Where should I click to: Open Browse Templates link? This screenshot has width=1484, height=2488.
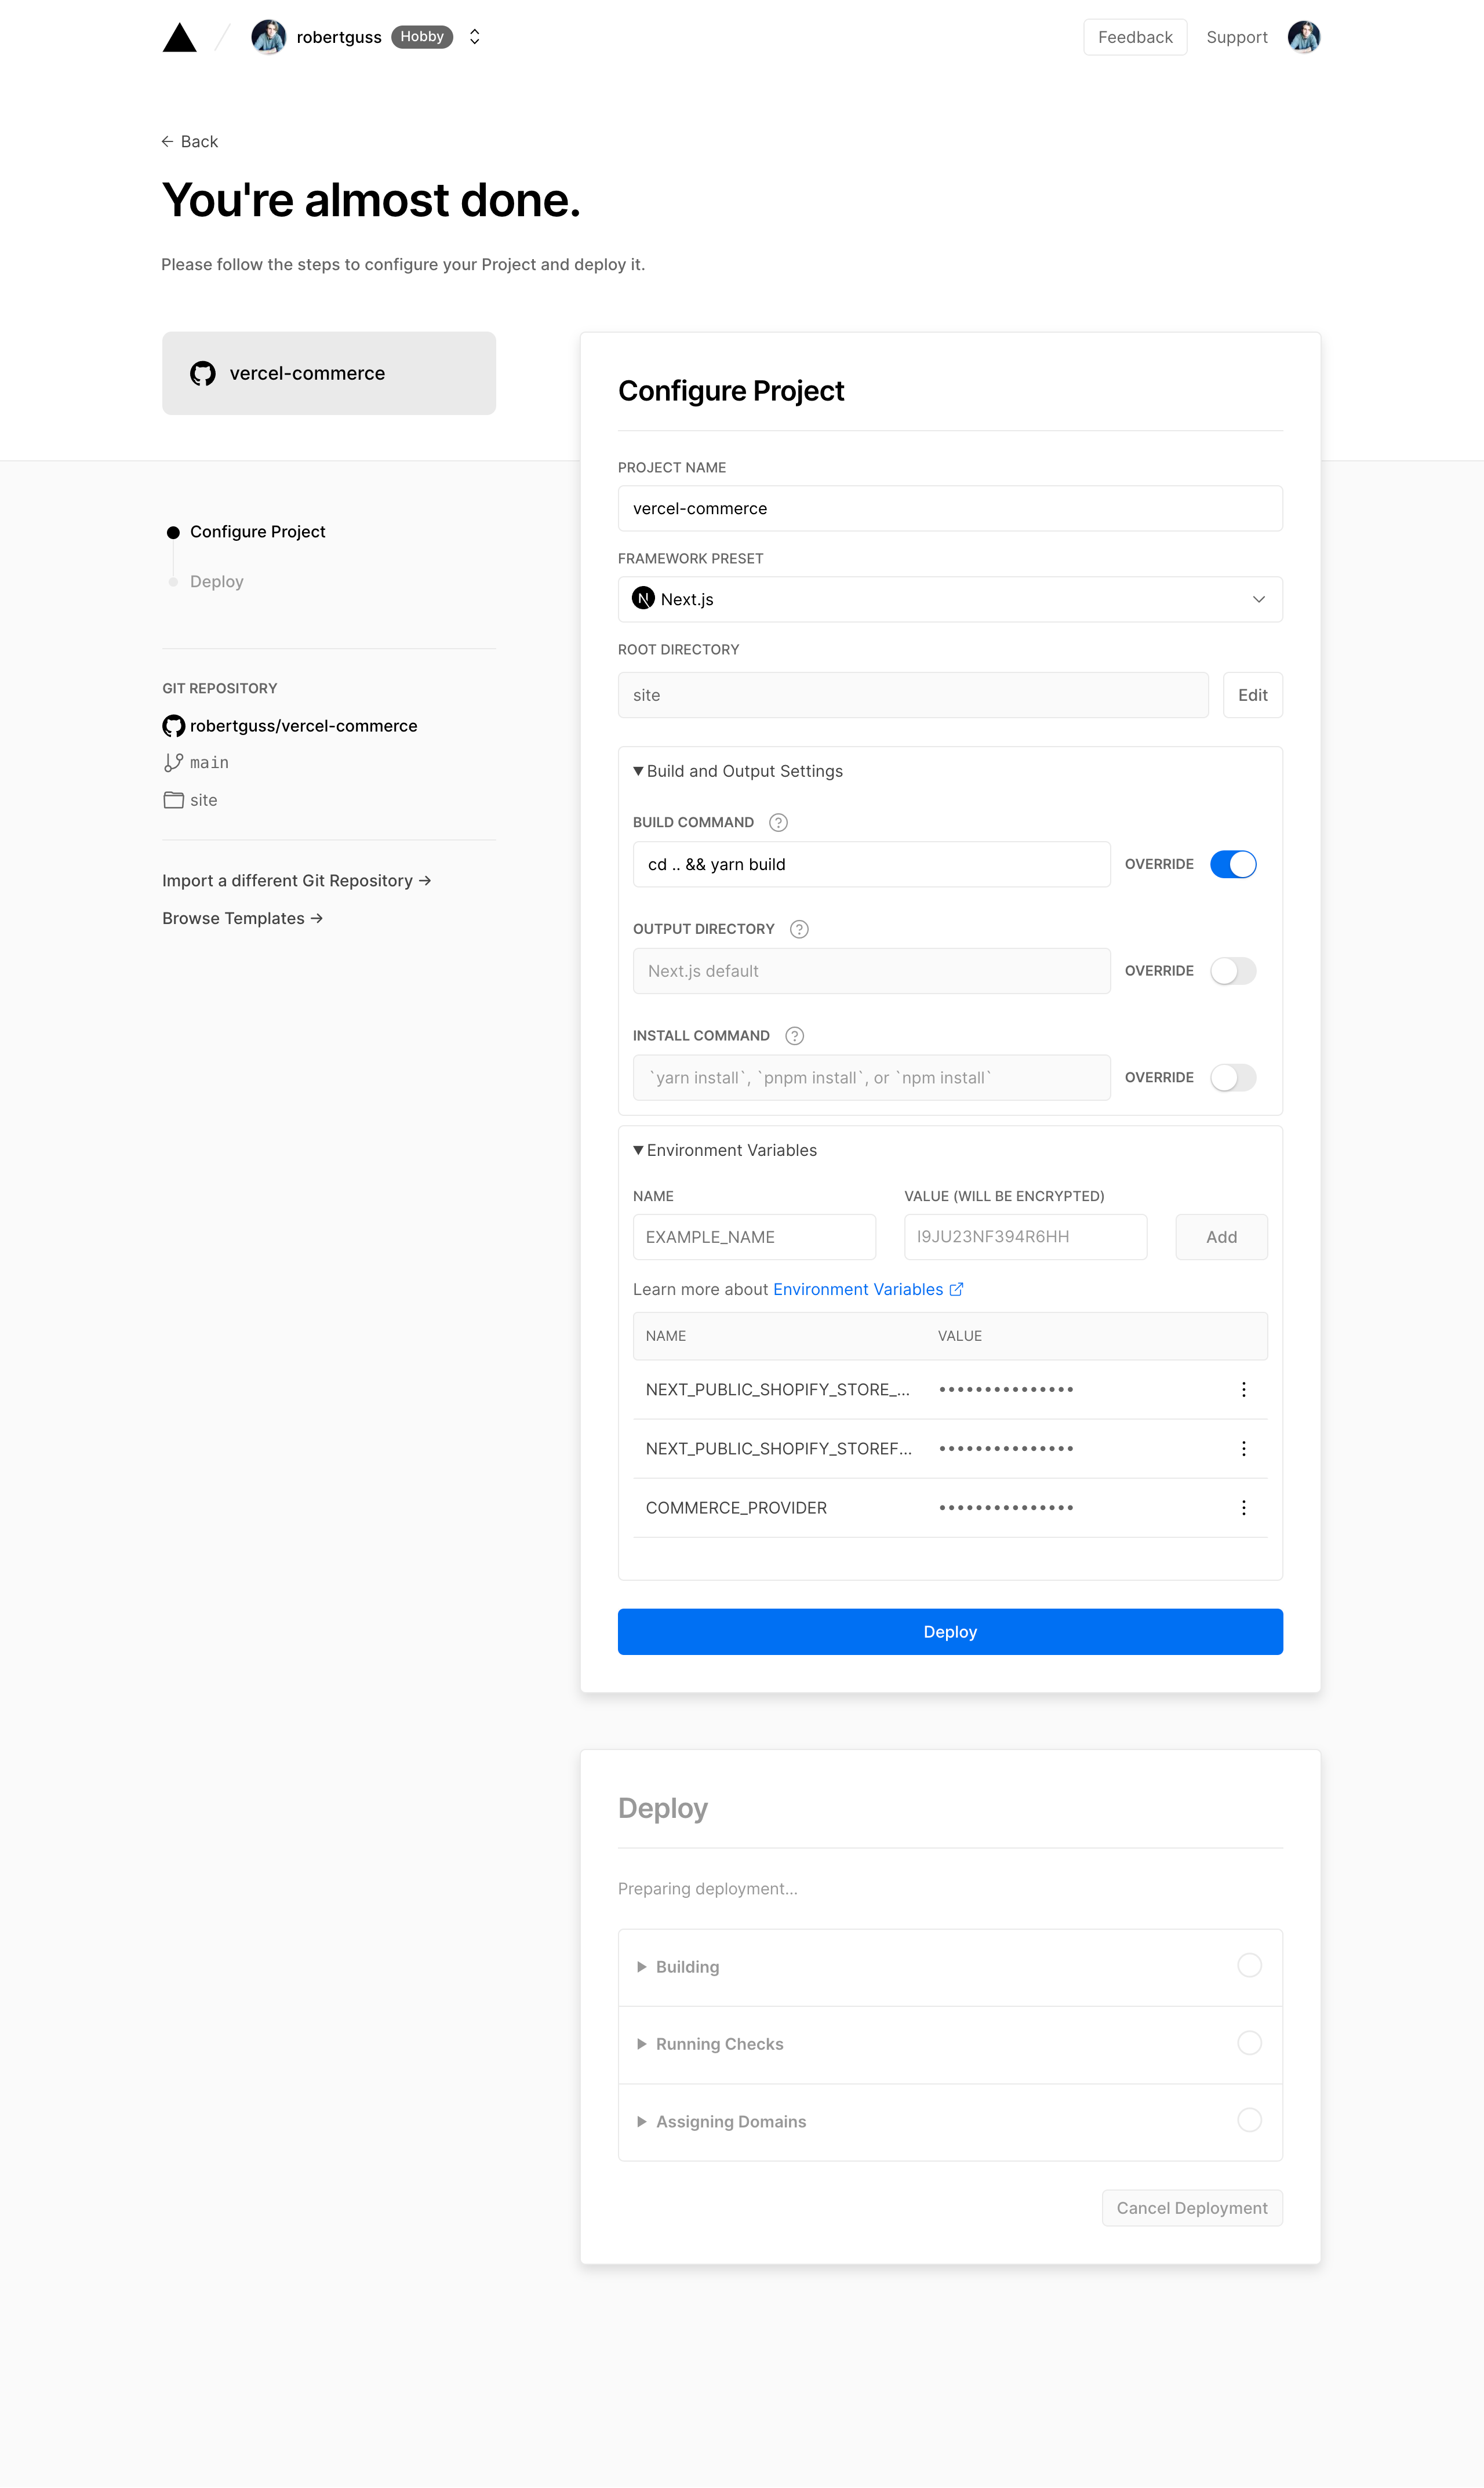point(243,919)
